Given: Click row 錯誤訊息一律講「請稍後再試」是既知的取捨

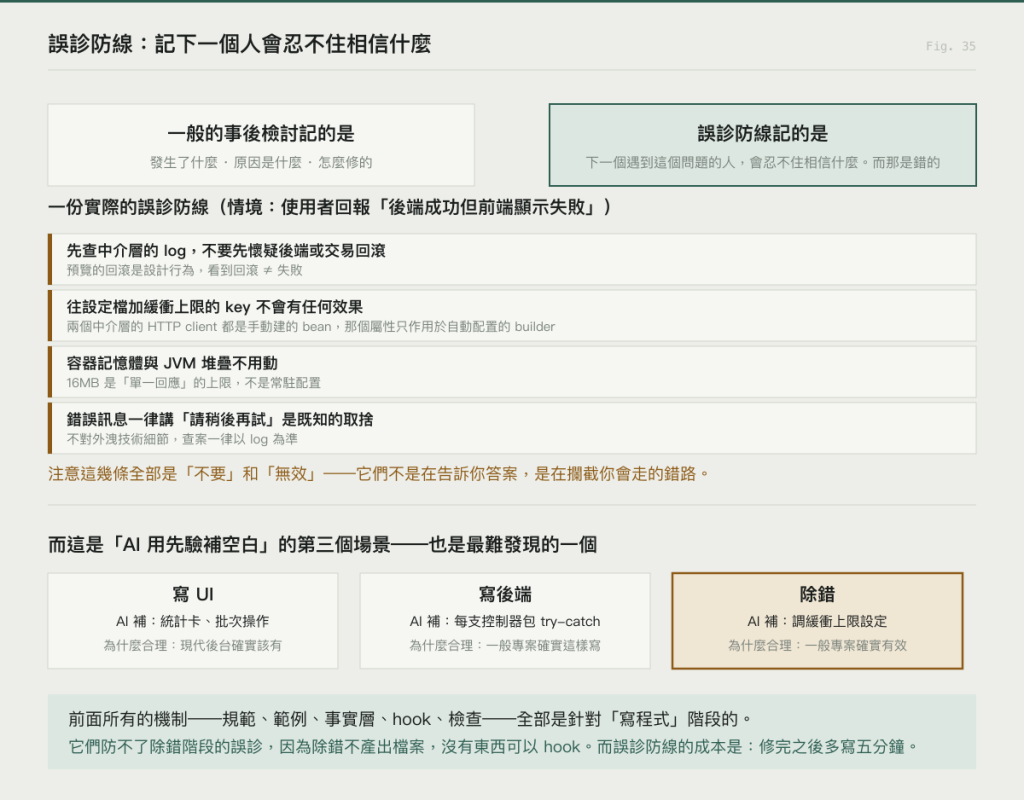Looking at the screenshot, I should click(512, 428).
